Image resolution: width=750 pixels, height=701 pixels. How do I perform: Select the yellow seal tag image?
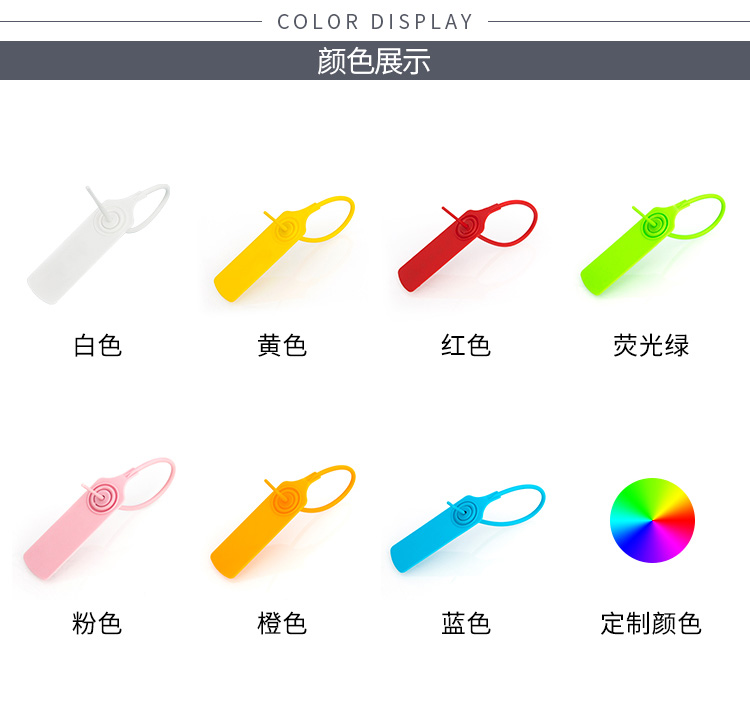(x=284, y=249)
